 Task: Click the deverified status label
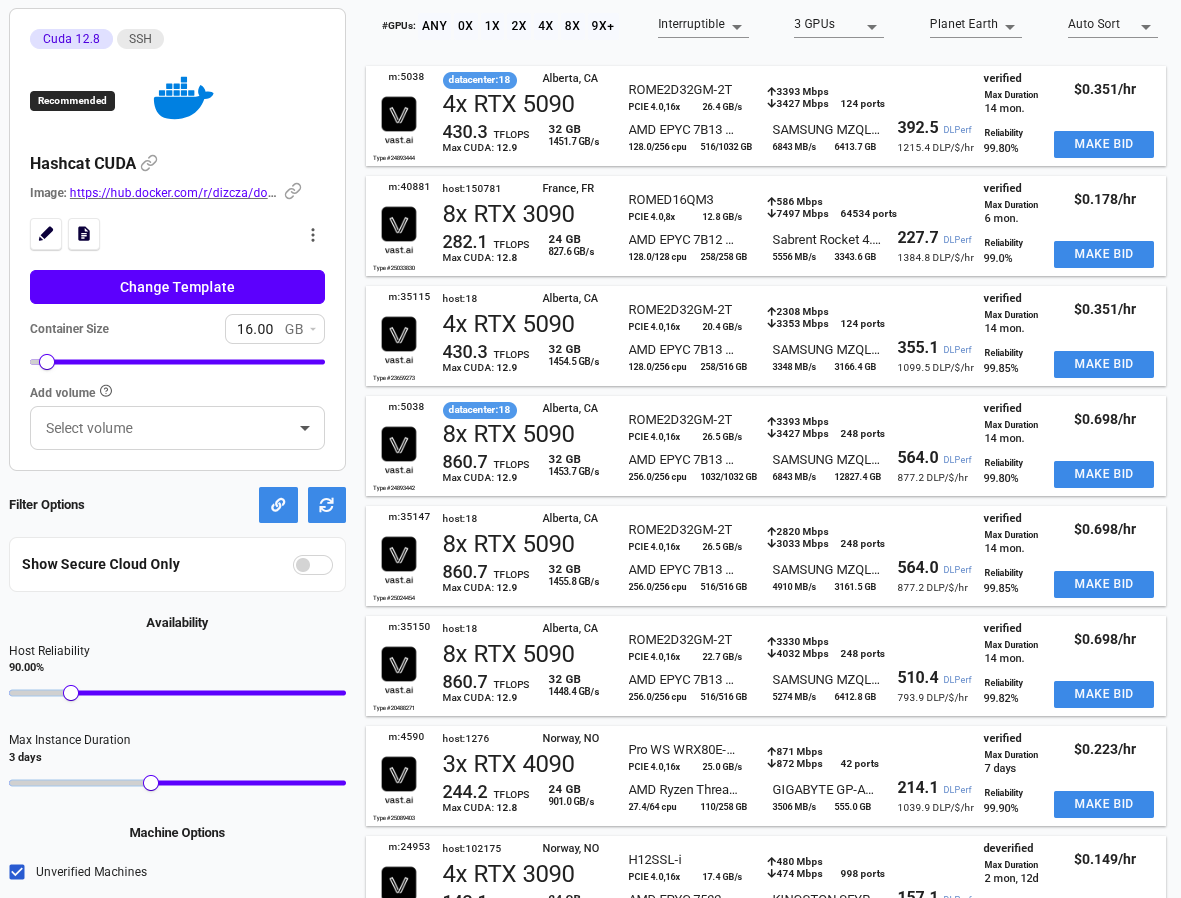click(1009, 848)
